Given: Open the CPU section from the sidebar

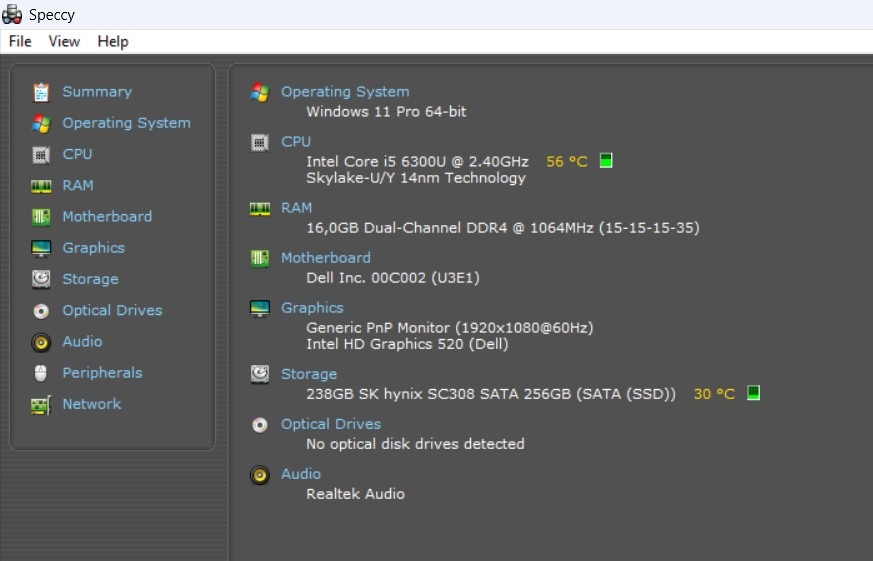Looking at the screenshot, I should (77, 154).
